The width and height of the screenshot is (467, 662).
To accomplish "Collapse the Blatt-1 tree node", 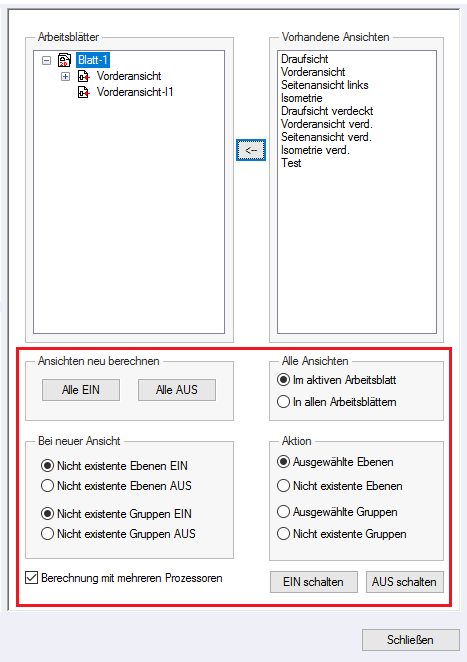I will coord(46,60).
